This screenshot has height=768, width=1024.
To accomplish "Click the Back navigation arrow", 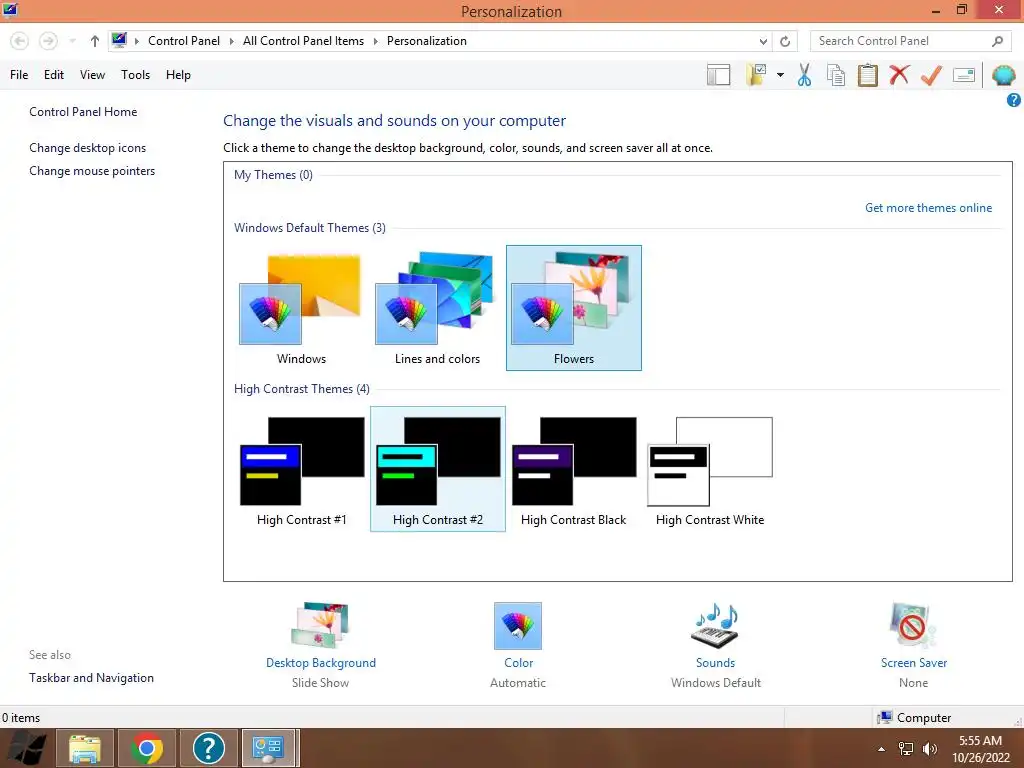I will click(x=20, y=41).
